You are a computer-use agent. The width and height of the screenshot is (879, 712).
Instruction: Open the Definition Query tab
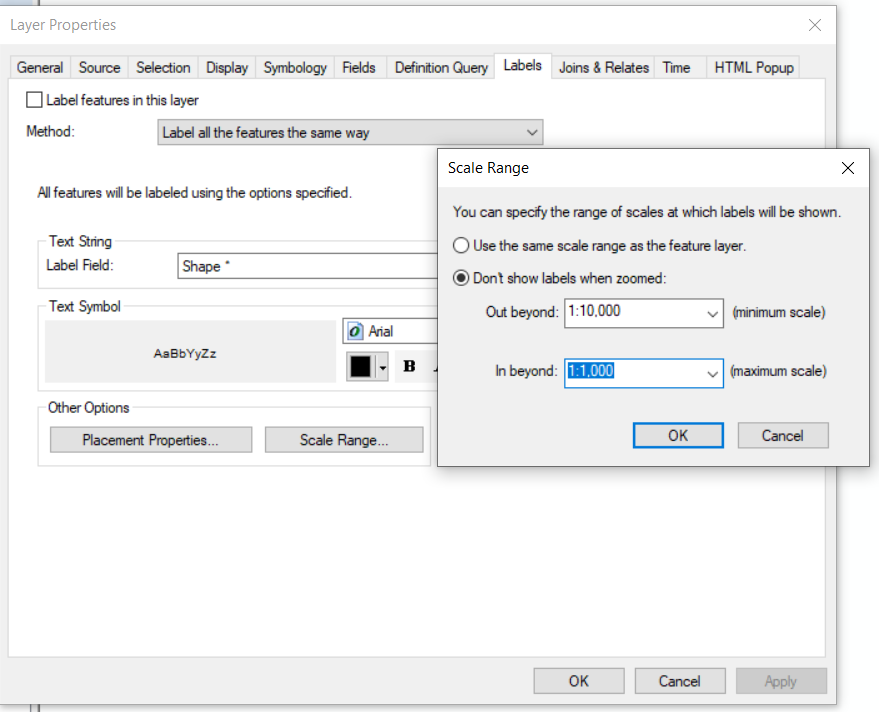click(x=441, y=67)
